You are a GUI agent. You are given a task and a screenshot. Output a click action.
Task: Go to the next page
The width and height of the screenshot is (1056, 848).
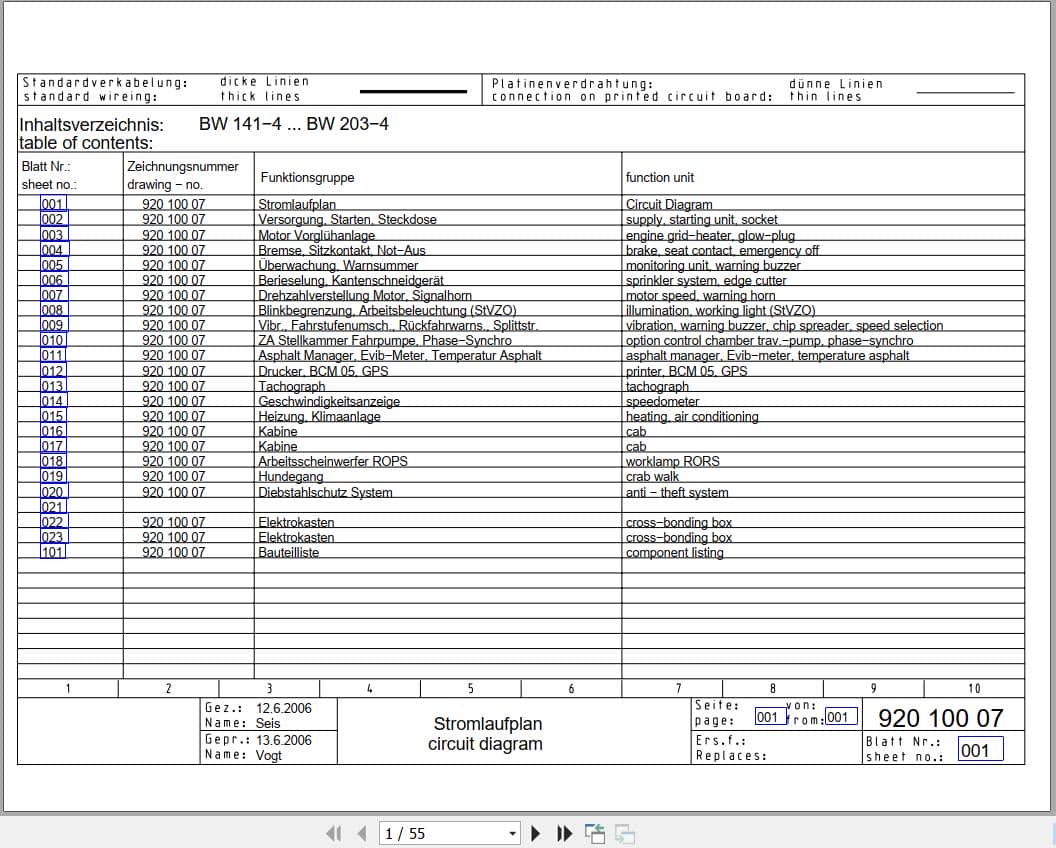(x=536, y=833)
